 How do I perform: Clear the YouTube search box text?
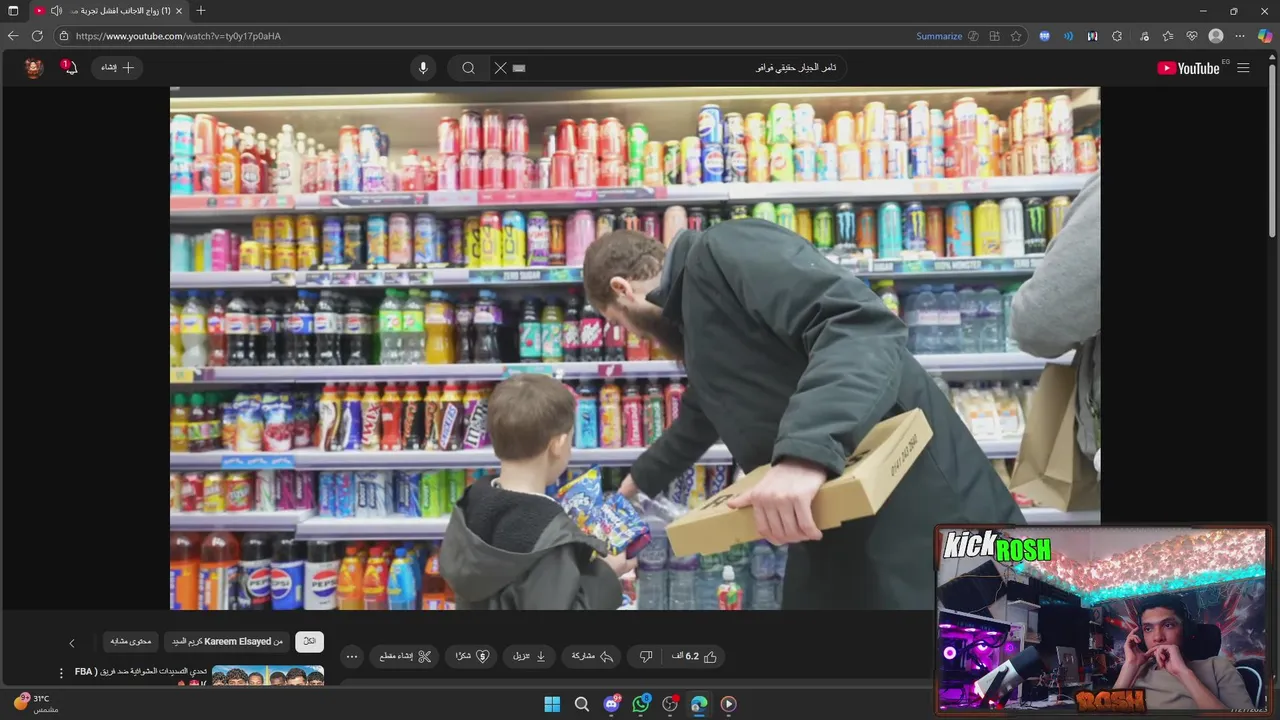(x=500, y=68)
